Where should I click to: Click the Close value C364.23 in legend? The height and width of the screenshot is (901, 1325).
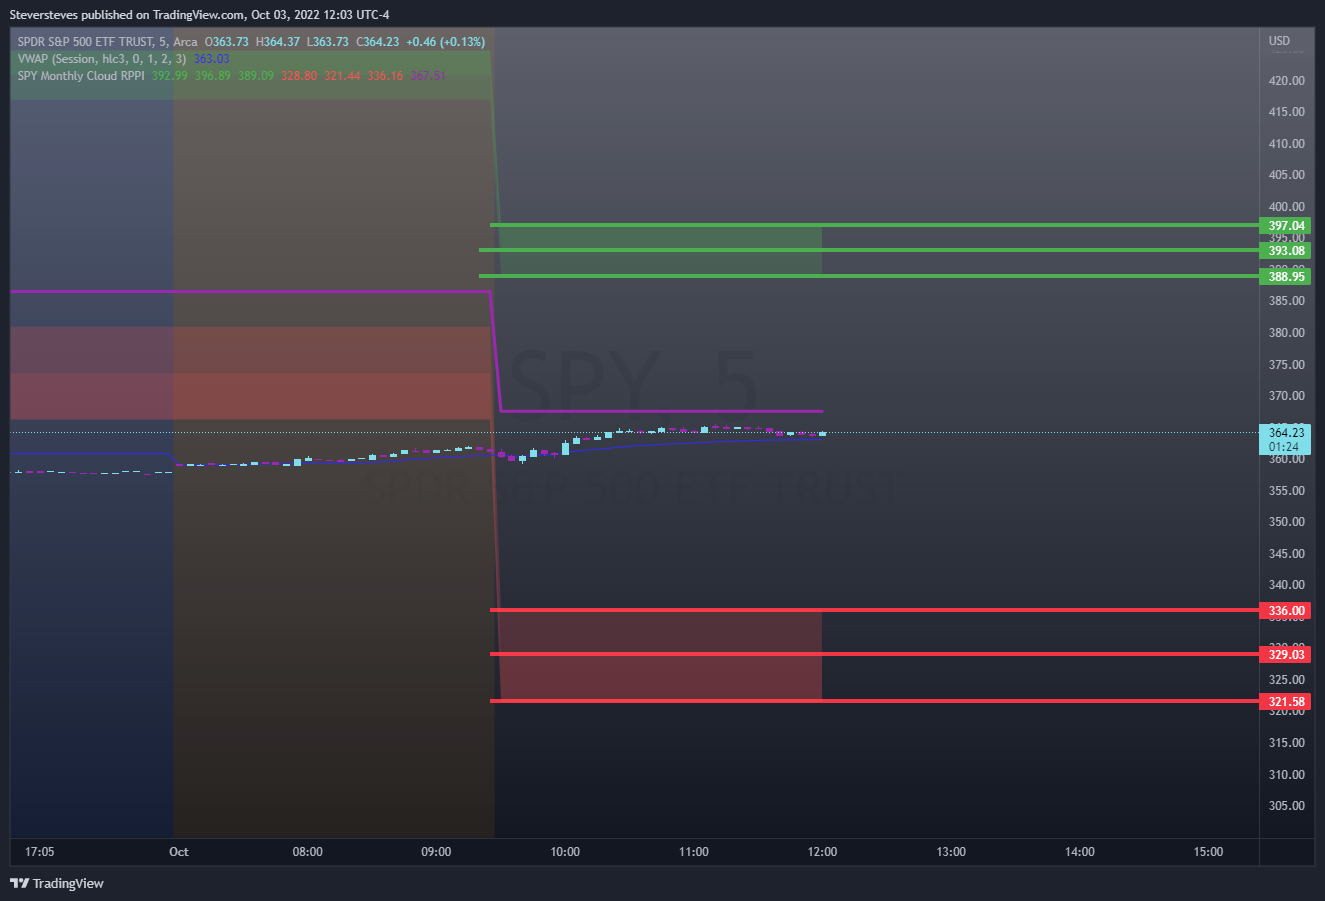(x=377, y=42)
